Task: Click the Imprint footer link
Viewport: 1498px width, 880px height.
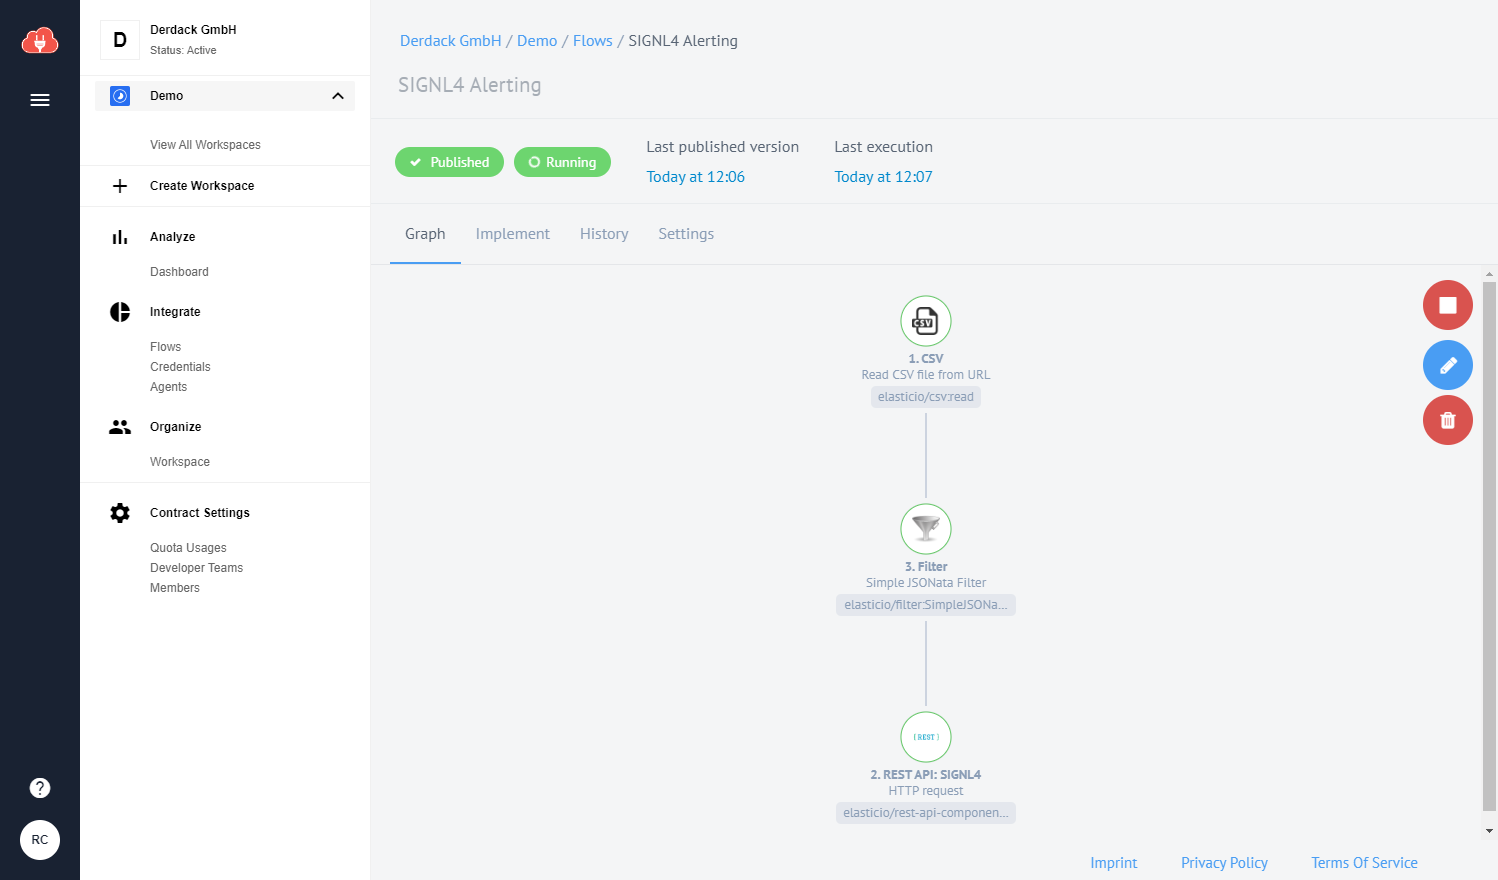Action: 1114,863
